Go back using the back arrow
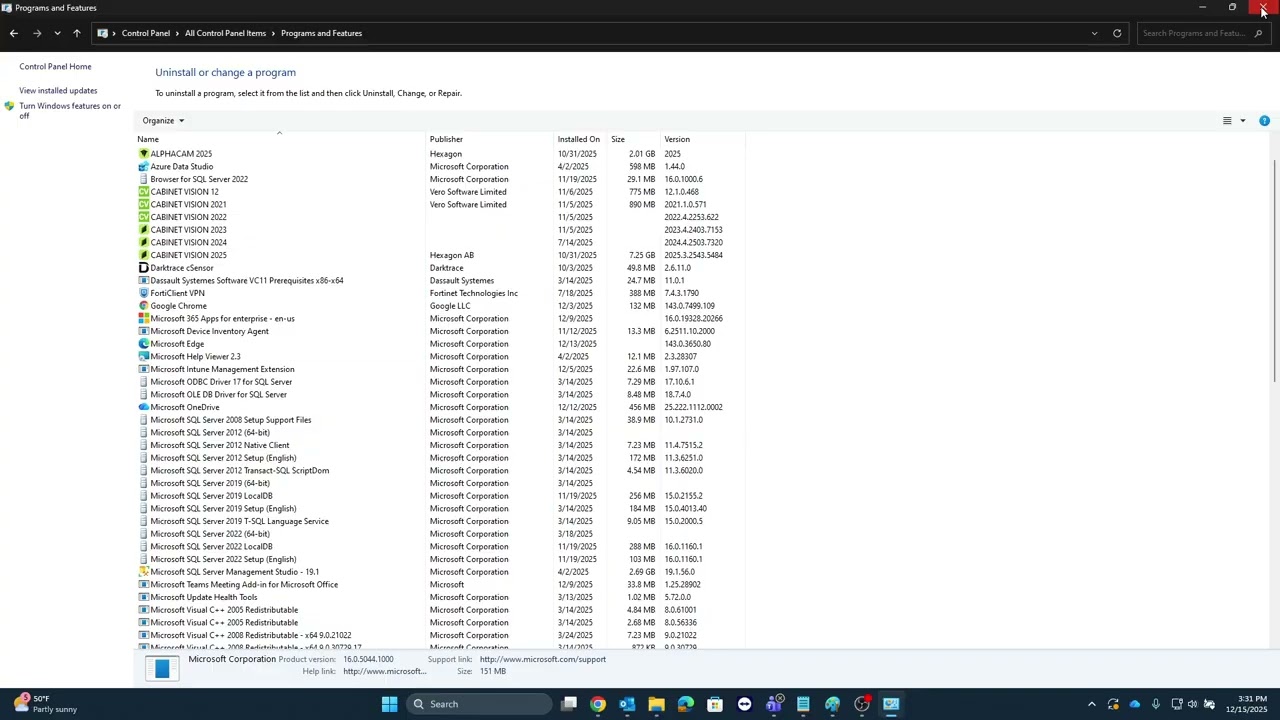Screen dimensions: 1280x720 click(14, 33)
